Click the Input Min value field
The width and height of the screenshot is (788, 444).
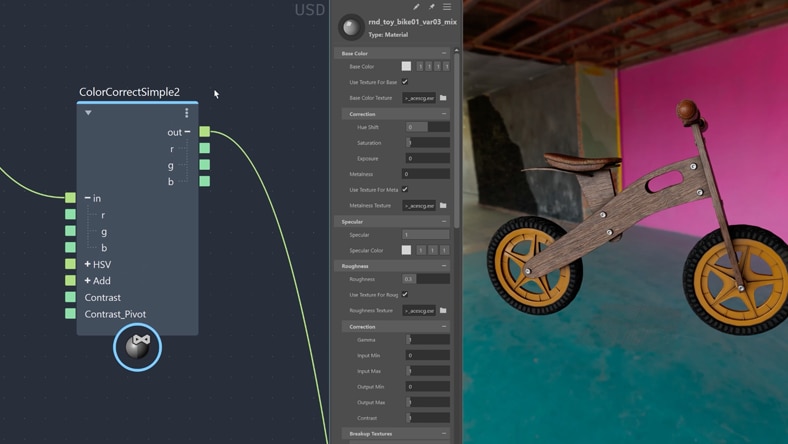click(428, 355)
